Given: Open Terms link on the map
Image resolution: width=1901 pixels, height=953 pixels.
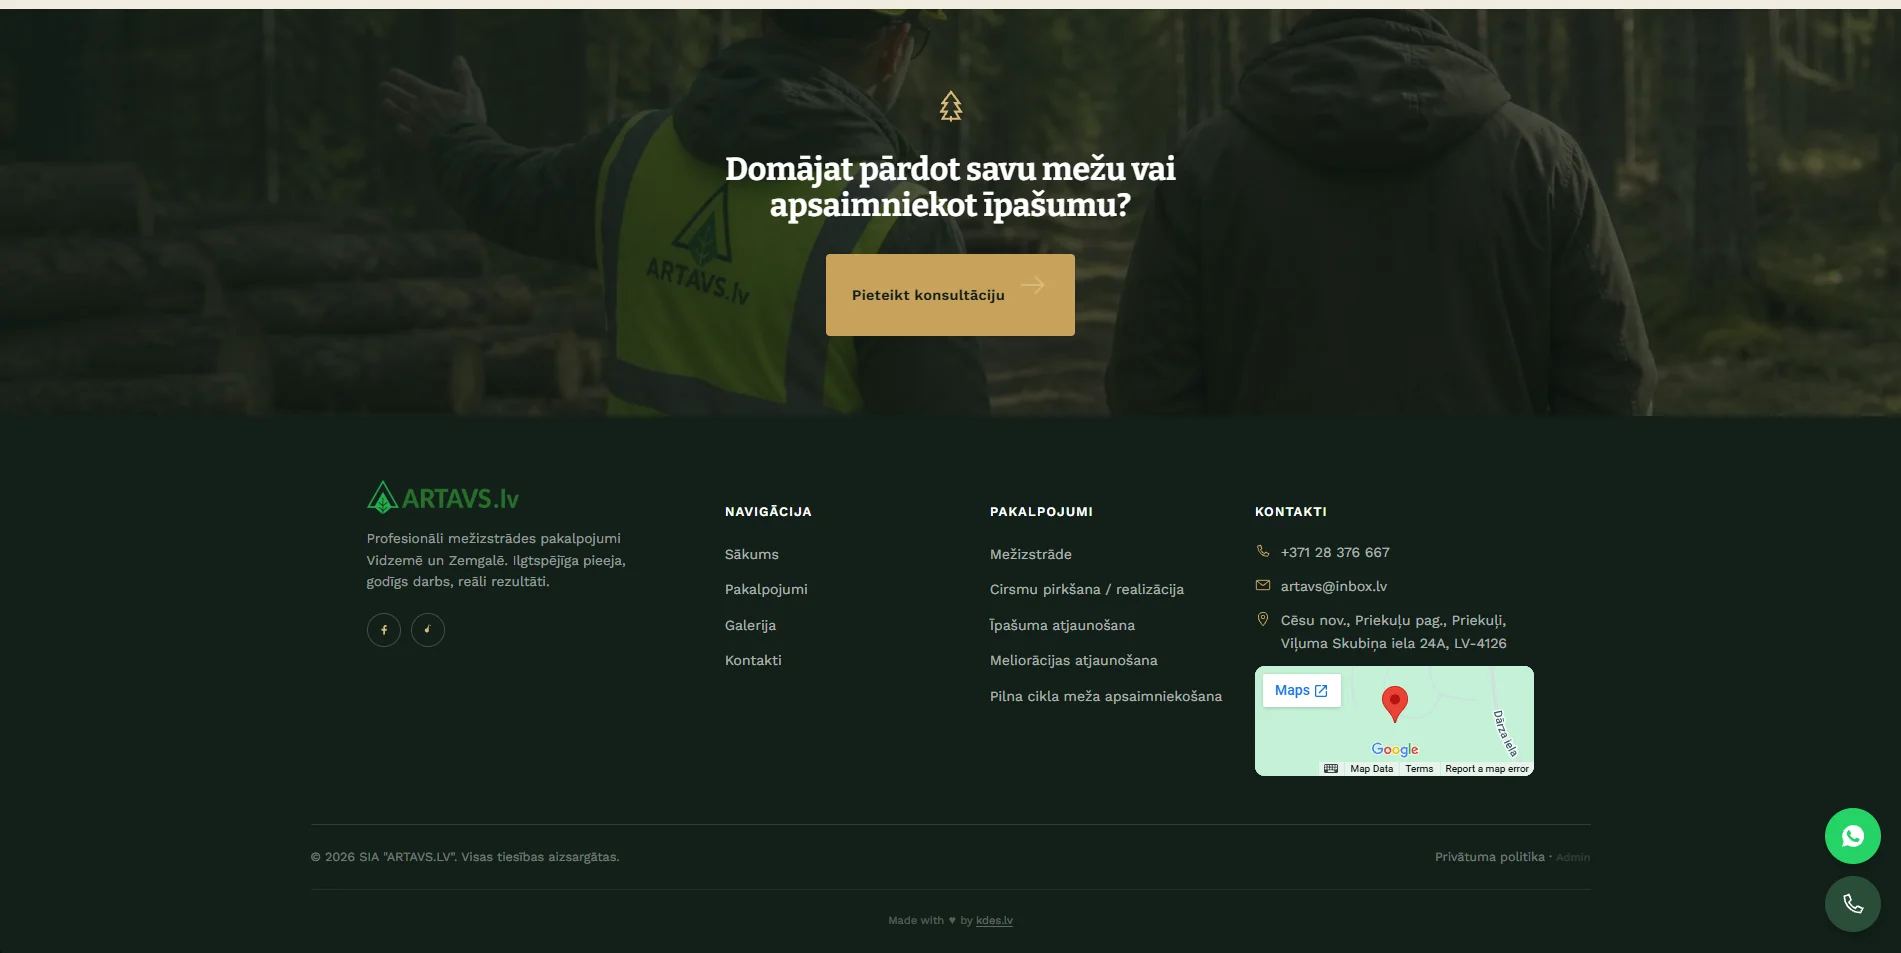Looking at the screenshot, I should [1419, 769].
